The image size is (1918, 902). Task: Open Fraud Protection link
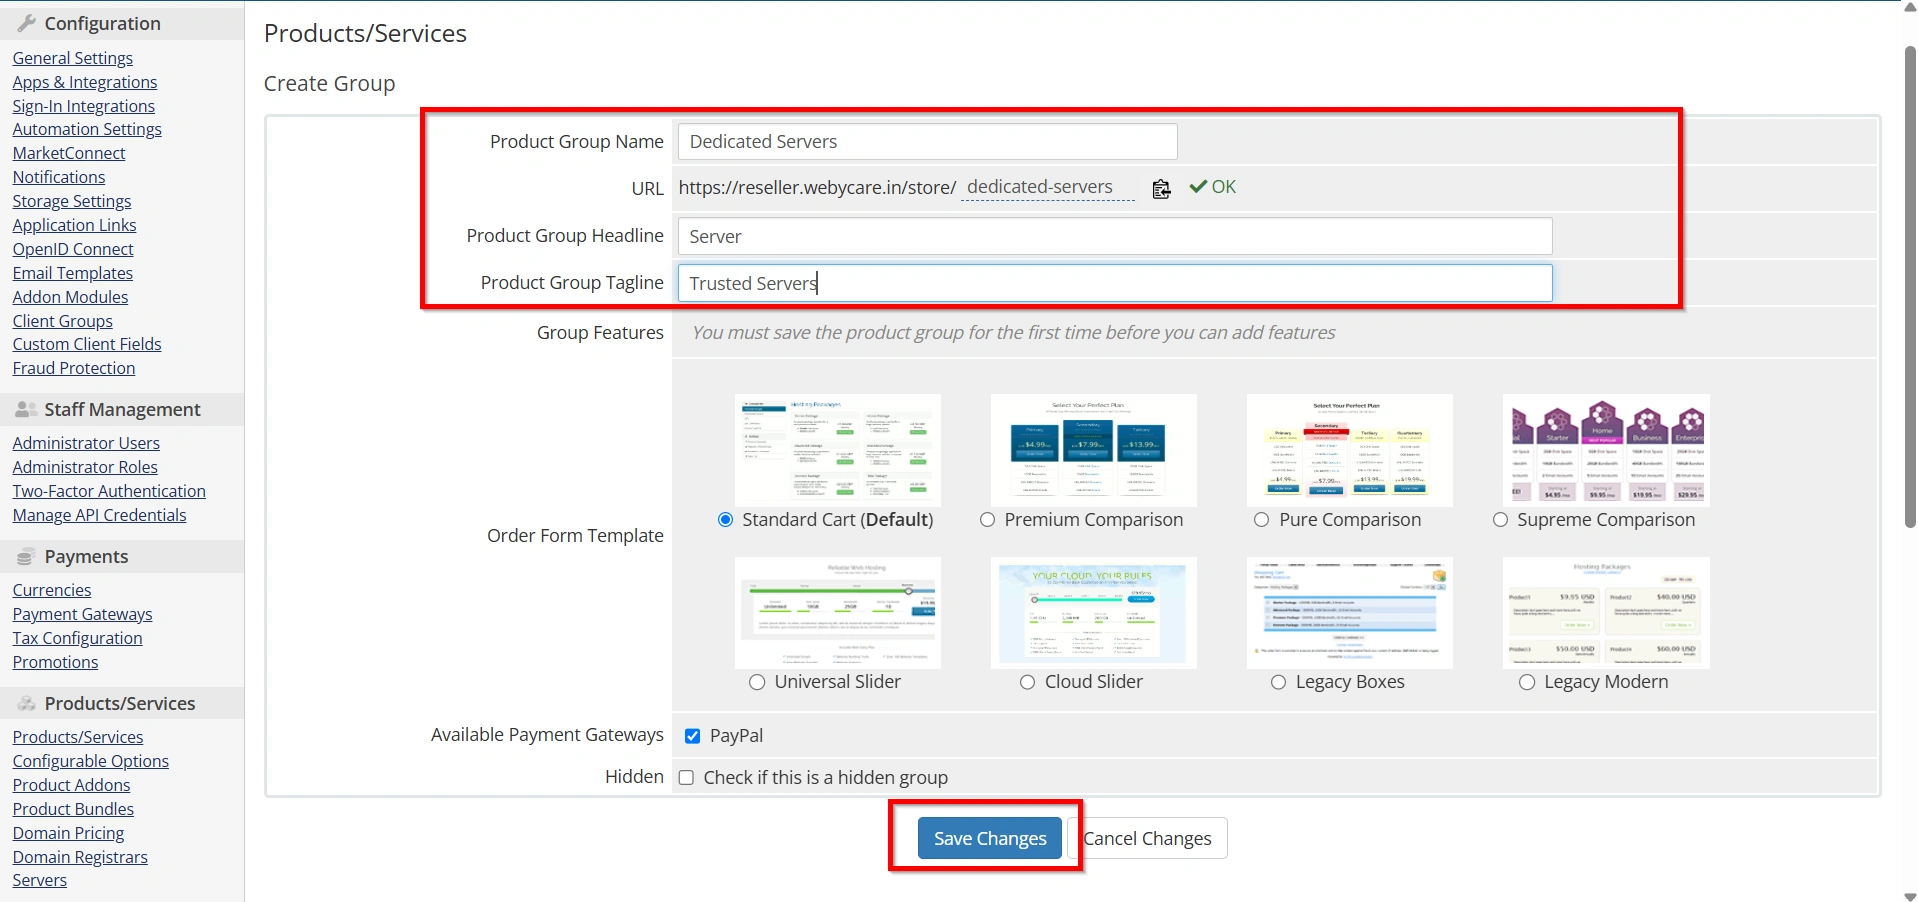[74, 368]
